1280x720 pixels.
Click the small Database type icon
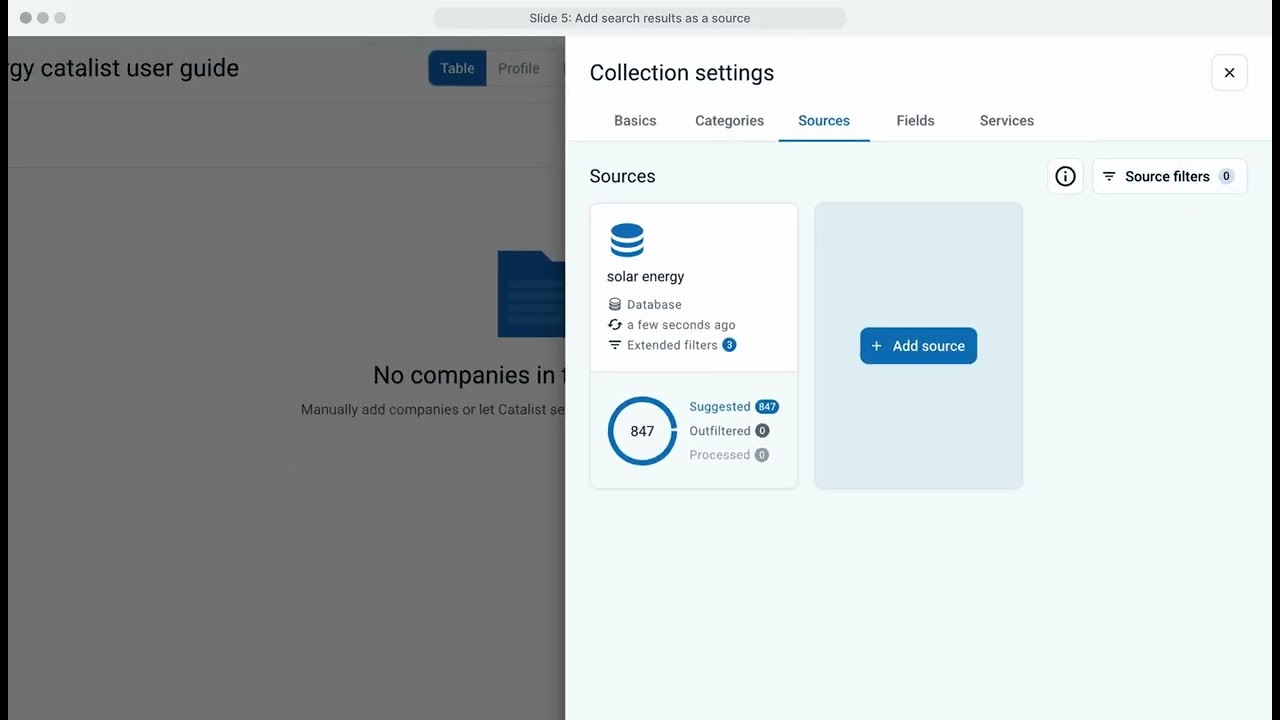click(x=615, y=304)
